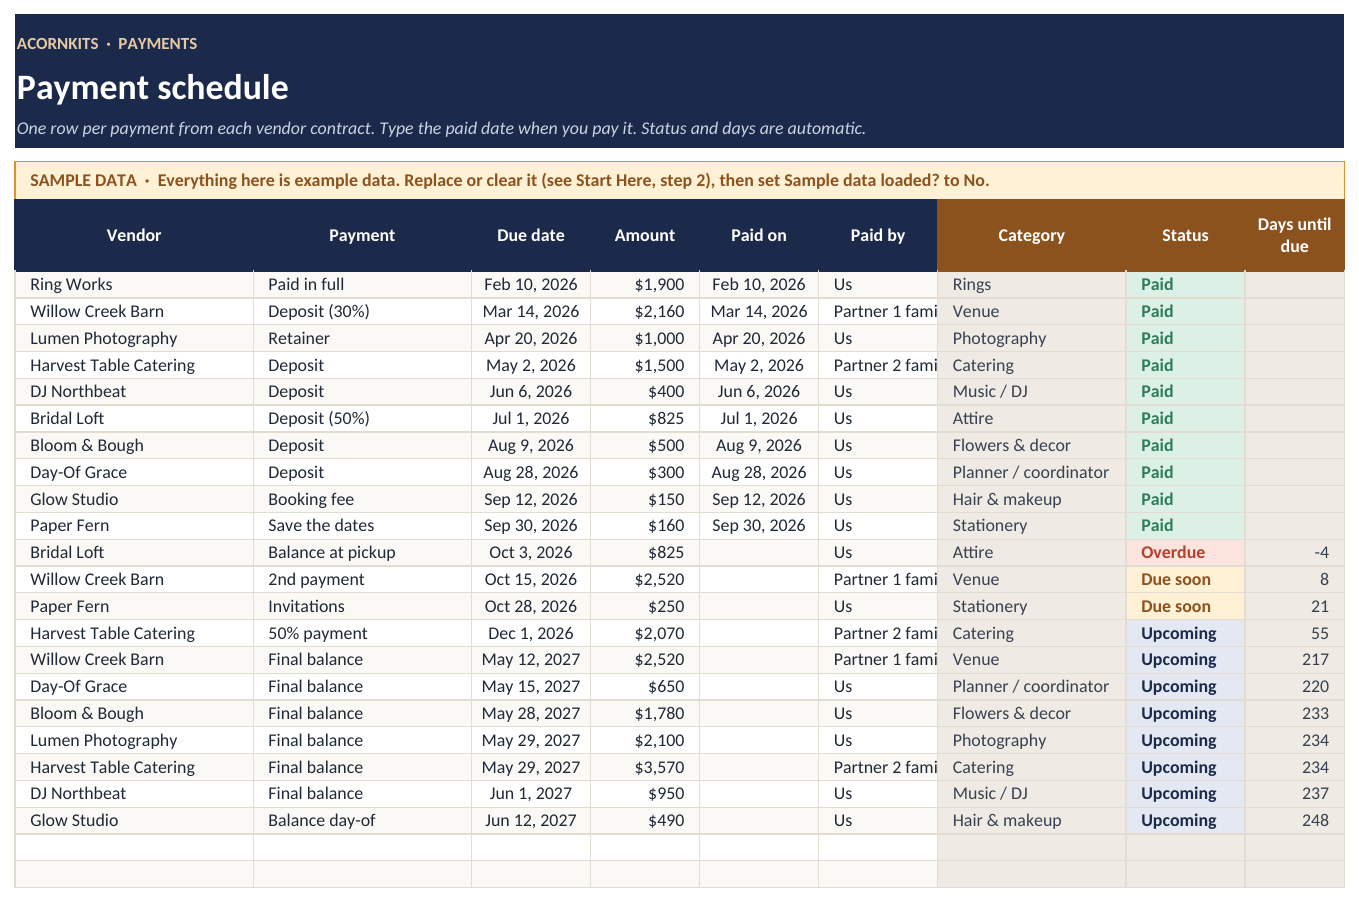Click the Paid by header
The image size is (1359, 902).
click(878, 235)
